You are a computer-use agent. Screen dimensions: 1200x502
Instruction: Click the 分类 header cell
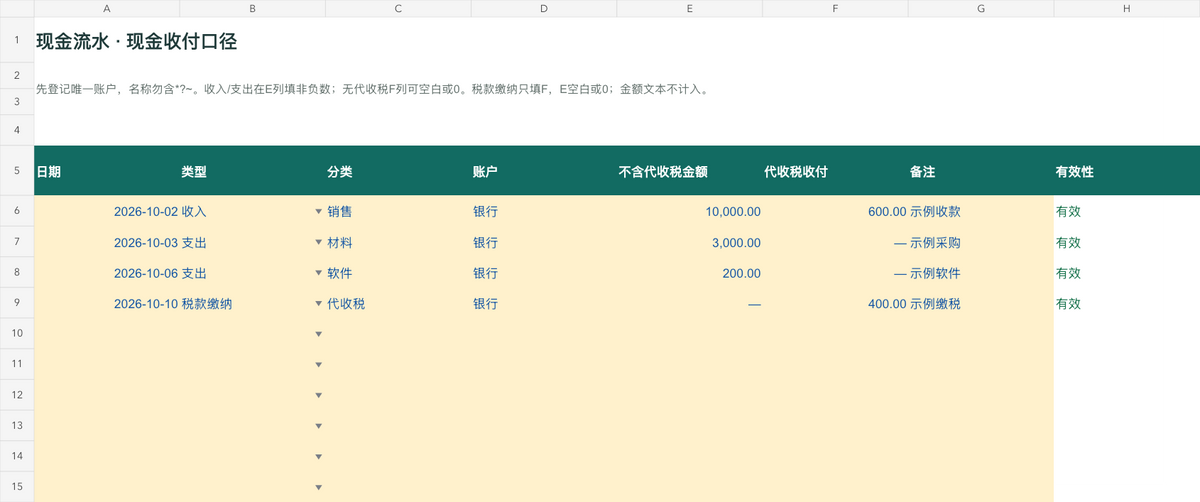tap(398, 171)
